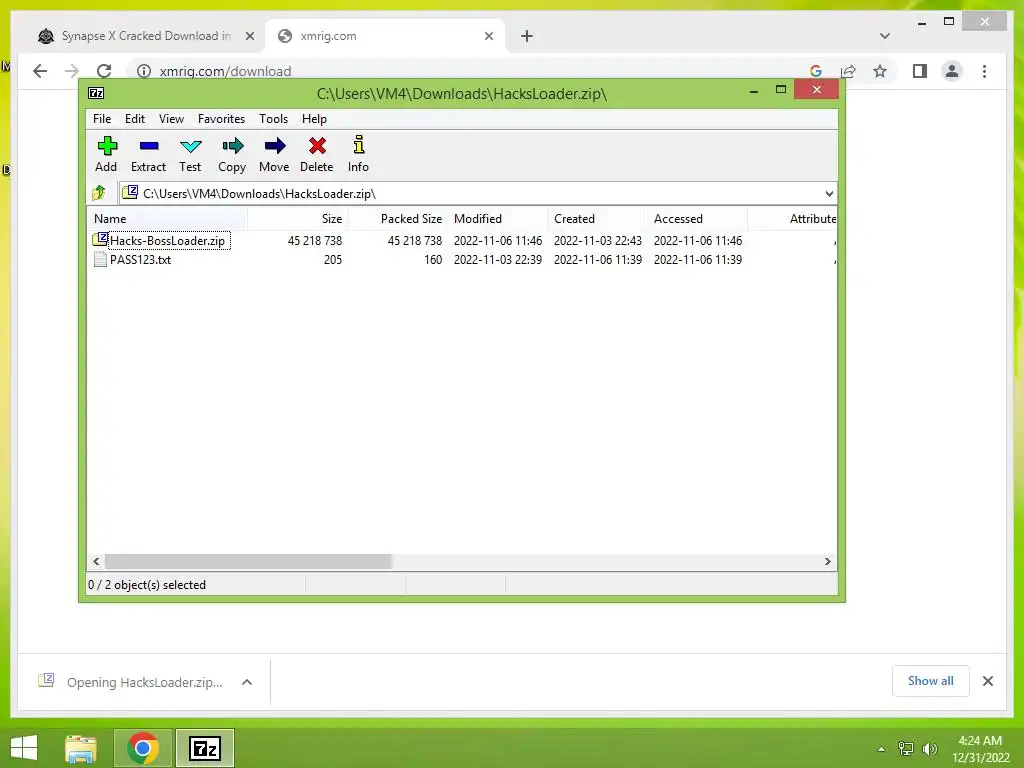Open File Explorer from taskbar

(x=81, y=748)
